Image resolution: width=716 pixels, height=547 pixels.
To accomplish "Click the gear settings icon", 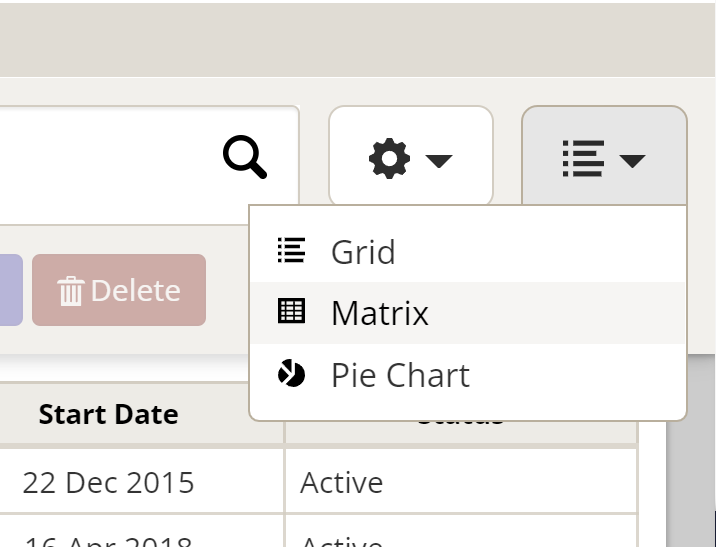I will [x=389, y=158].
